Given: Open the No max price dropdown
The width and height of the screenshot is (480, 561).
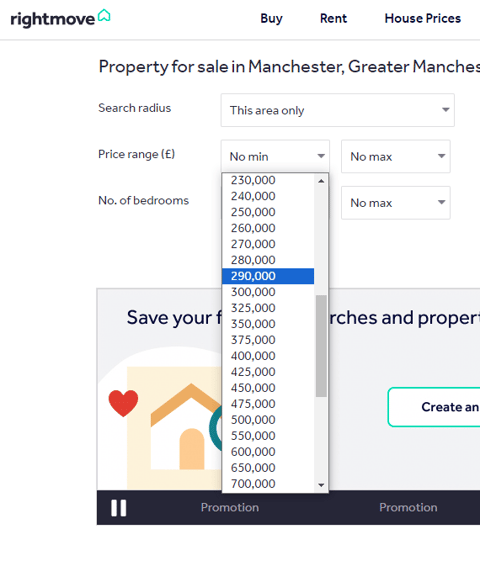Looking at the screenshot, I should [x=396, y=156].
